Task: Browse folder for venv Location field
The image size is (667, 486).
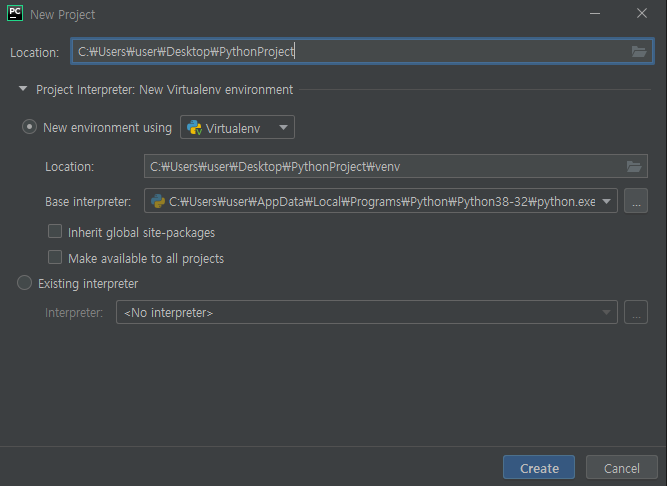Action: pos(634,167)
